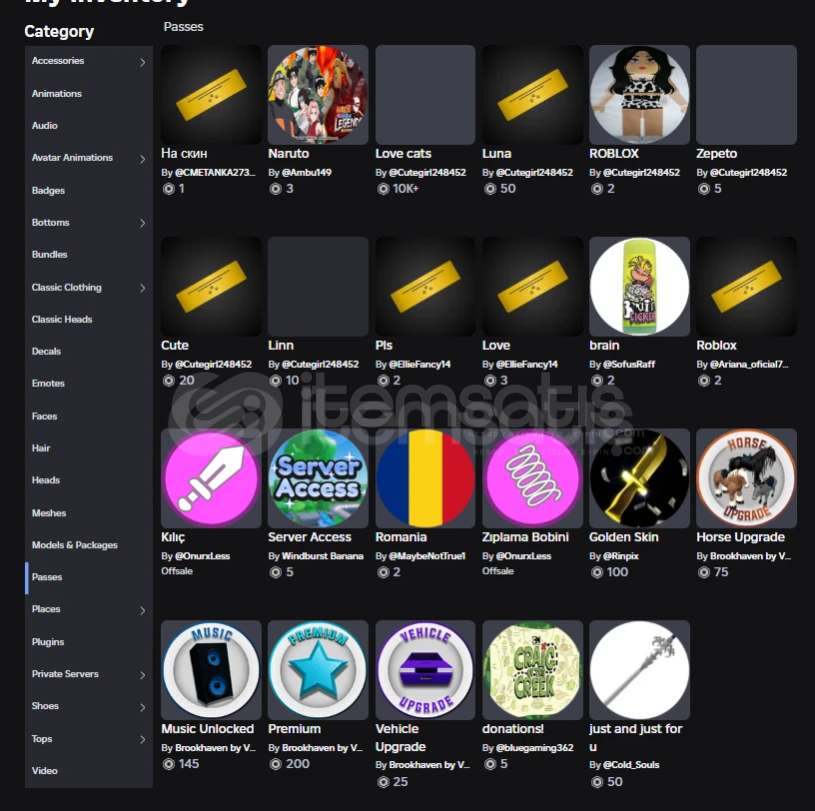Screen dimensions: 815x811
Task: Expand the Accessories category chevron
Action: click(142, 62)
